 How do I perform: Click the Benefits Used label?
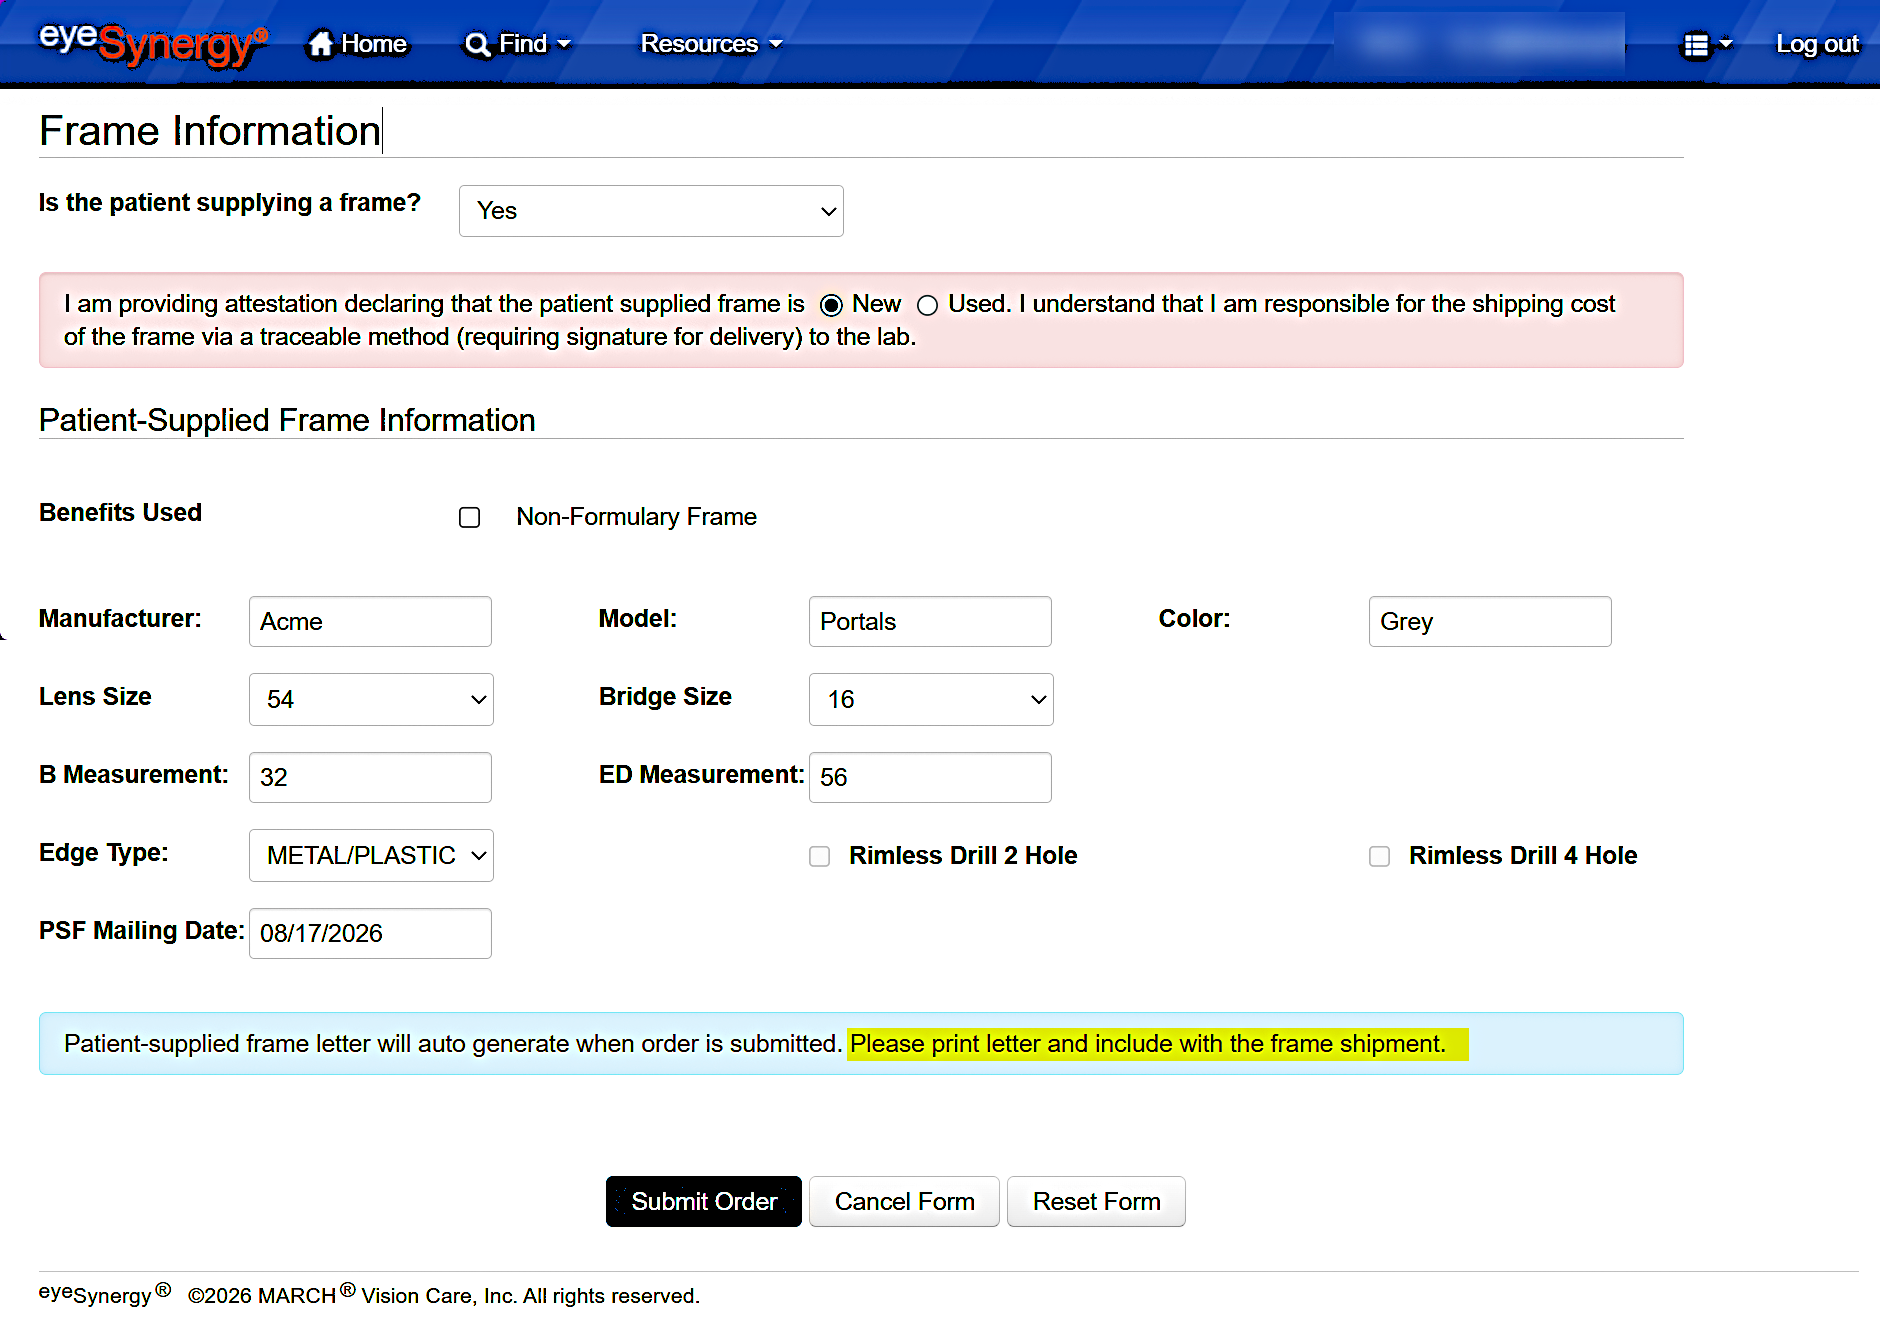click(120, 512)
